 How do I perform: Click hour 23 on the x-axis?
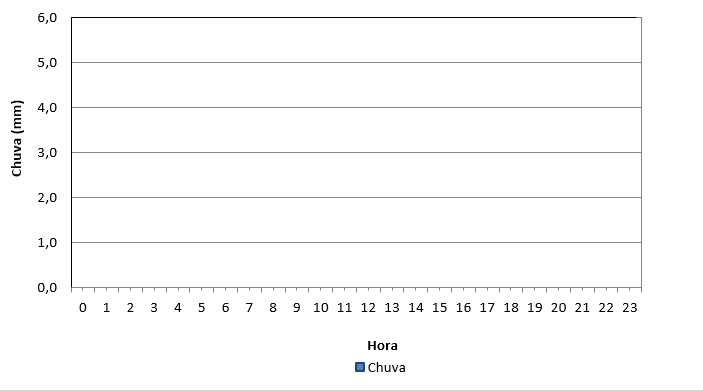click(629, 308)
